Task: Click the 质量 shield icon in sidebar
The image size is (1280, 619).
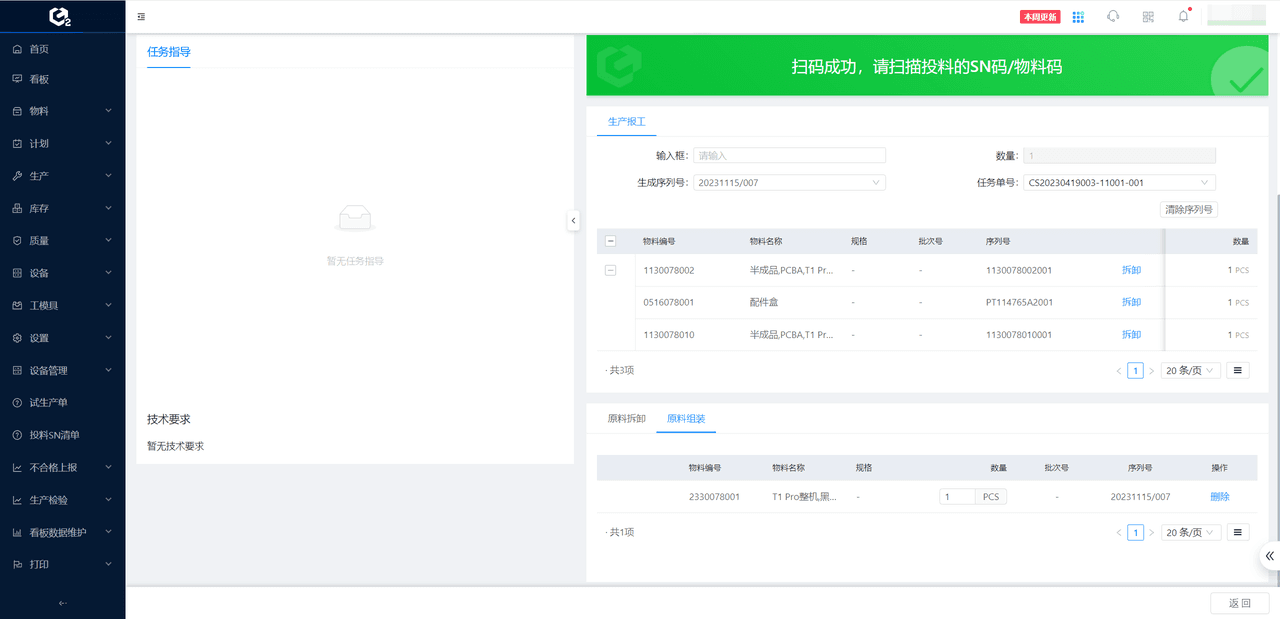Action: [x=17, y=241]
